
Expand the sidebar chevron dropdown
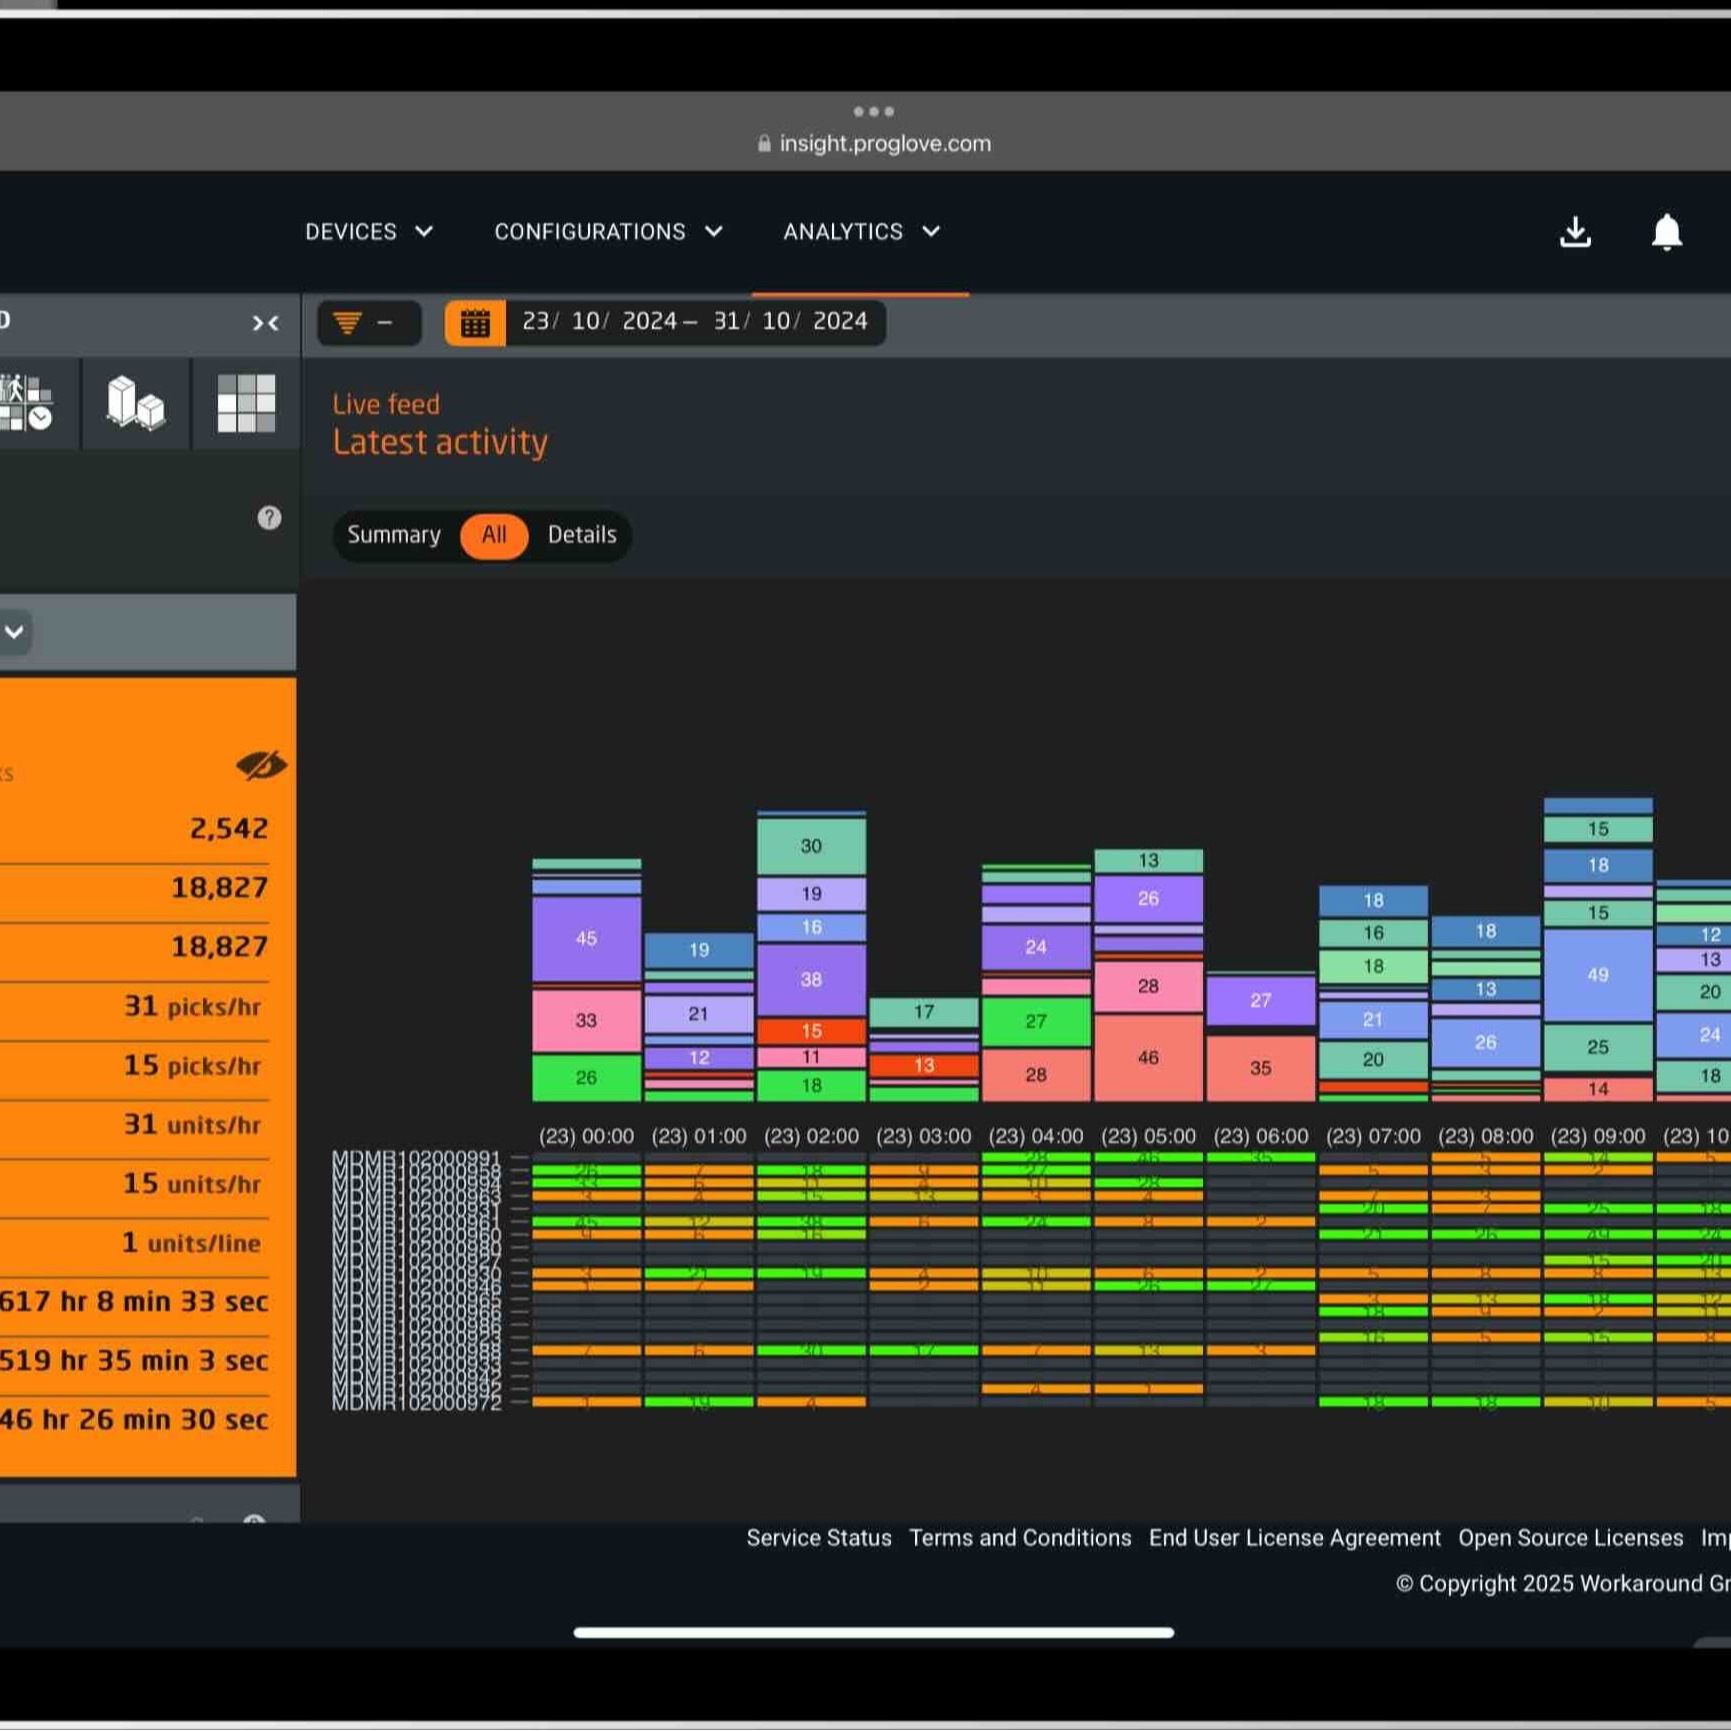pyautogui.click(x=14, y=632)
